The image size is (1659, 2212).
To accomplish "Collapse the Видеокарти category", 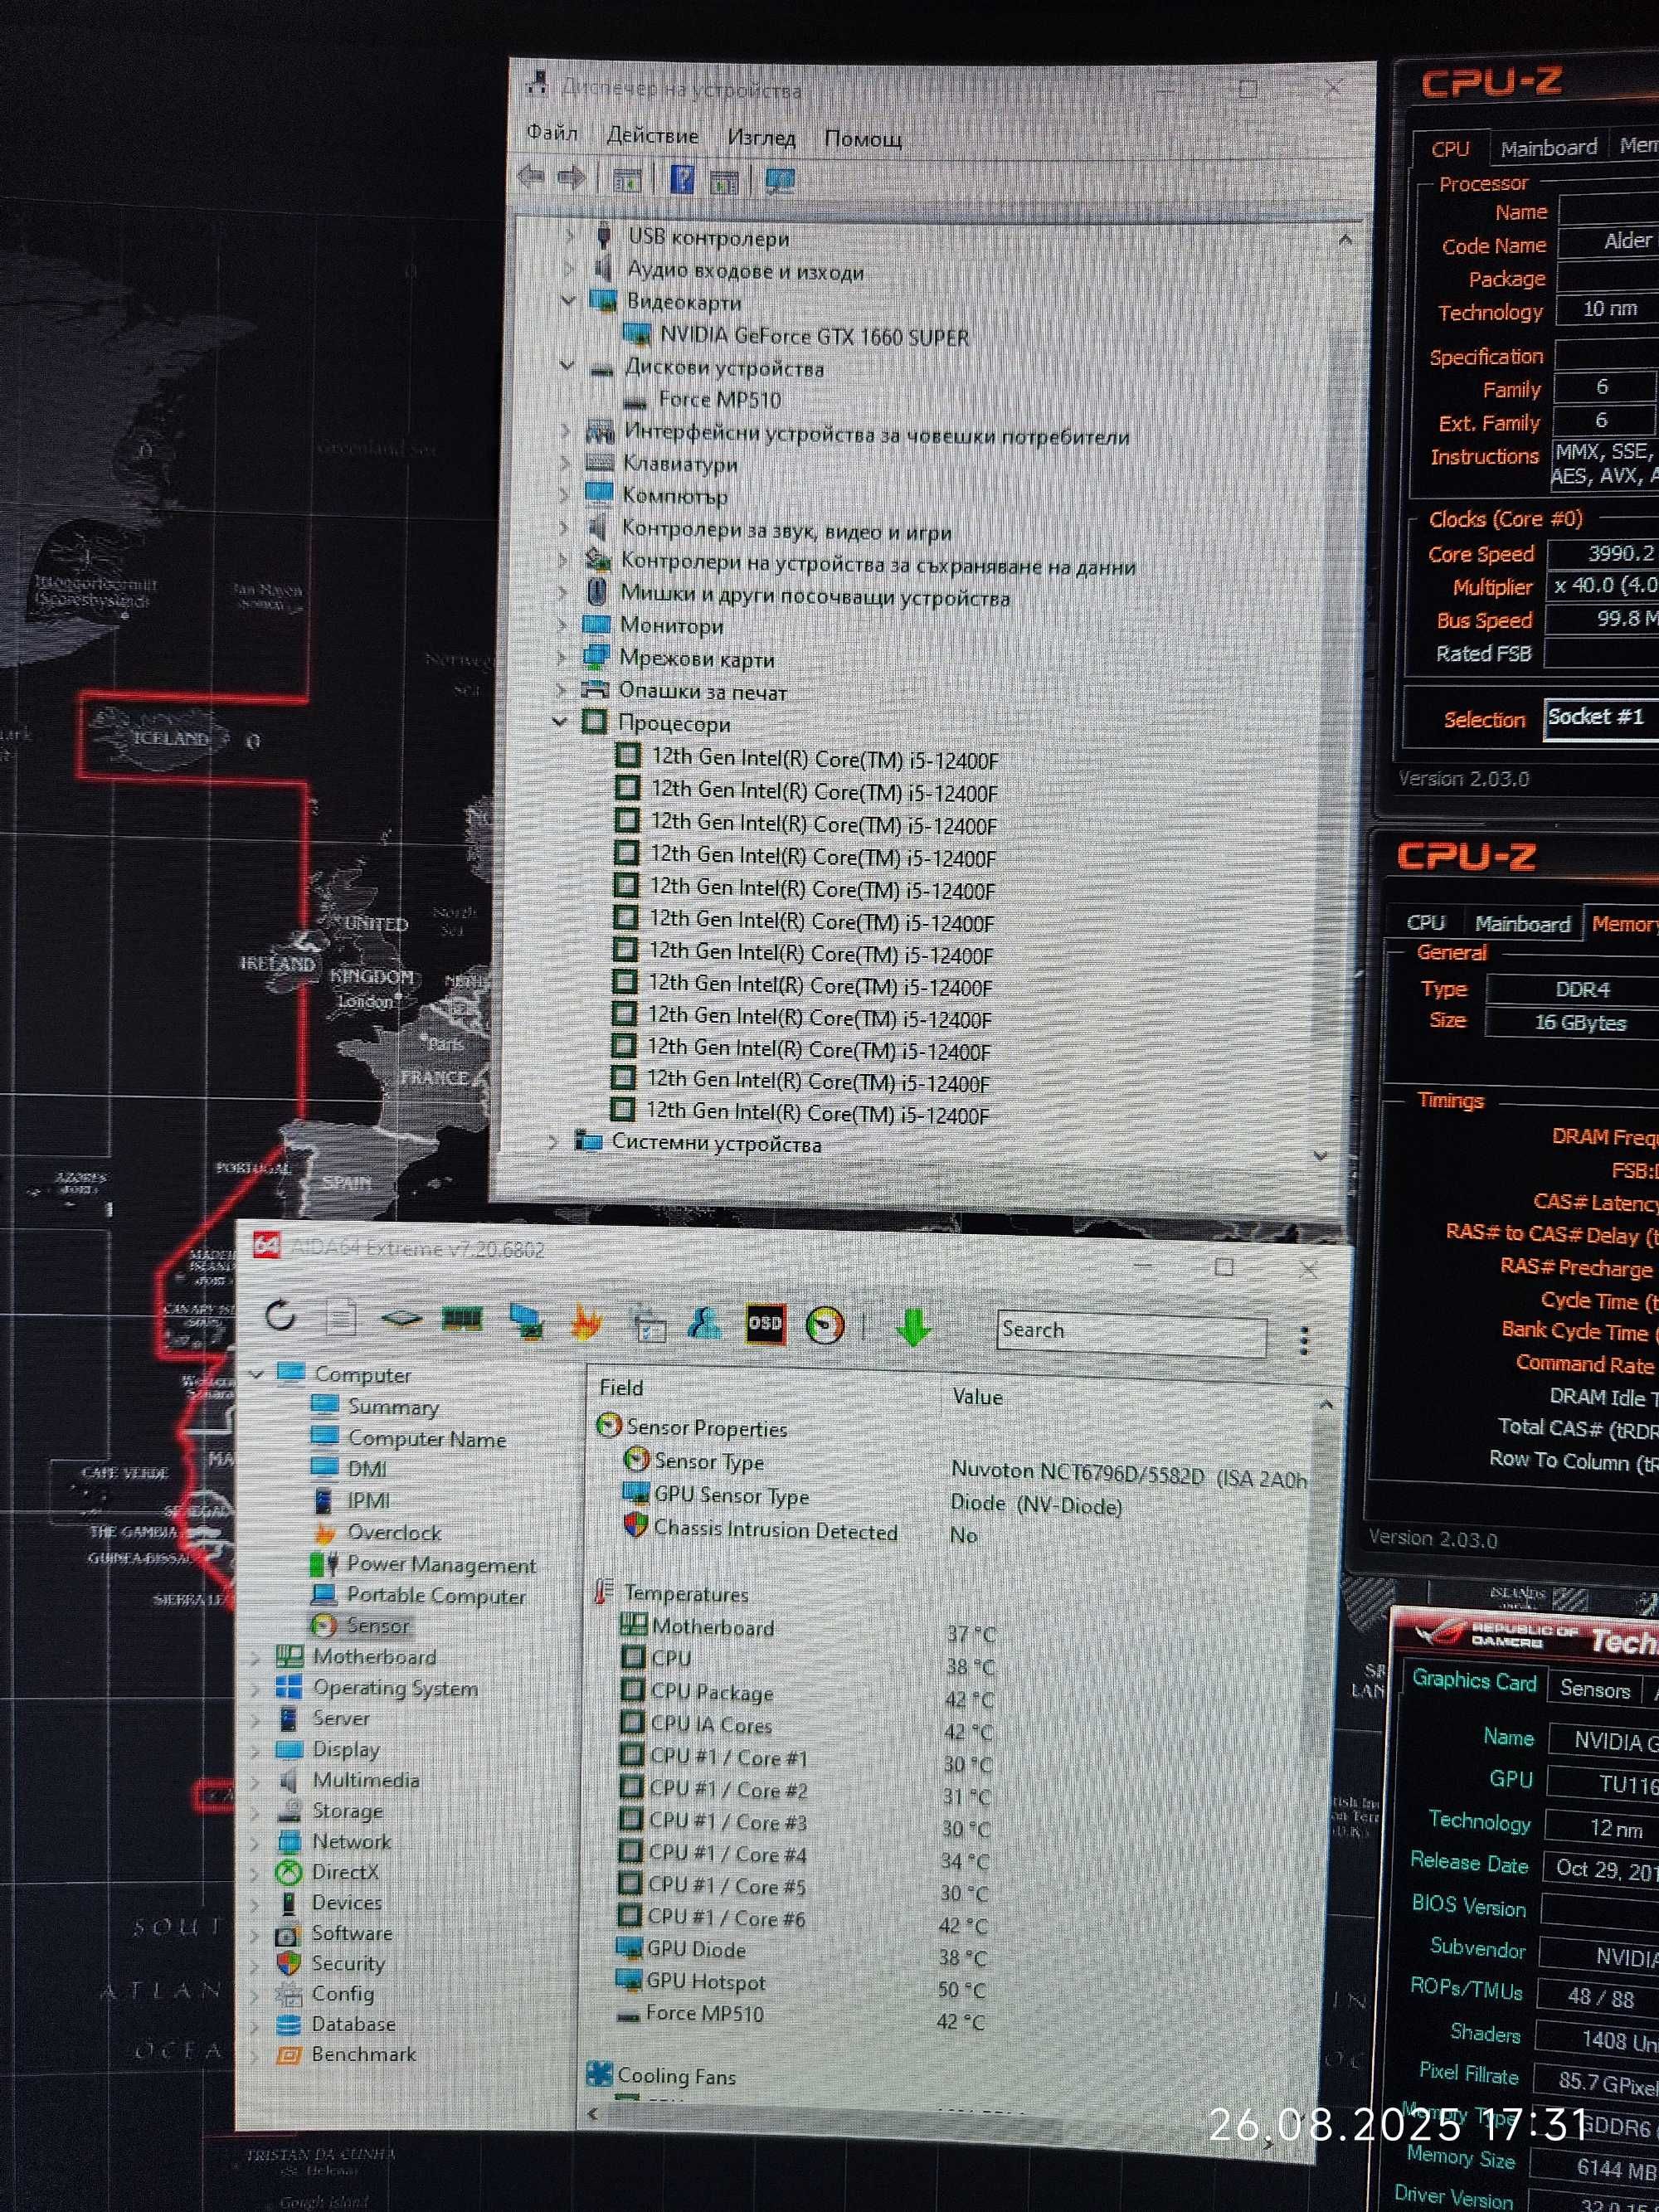I will pos(570,300).
